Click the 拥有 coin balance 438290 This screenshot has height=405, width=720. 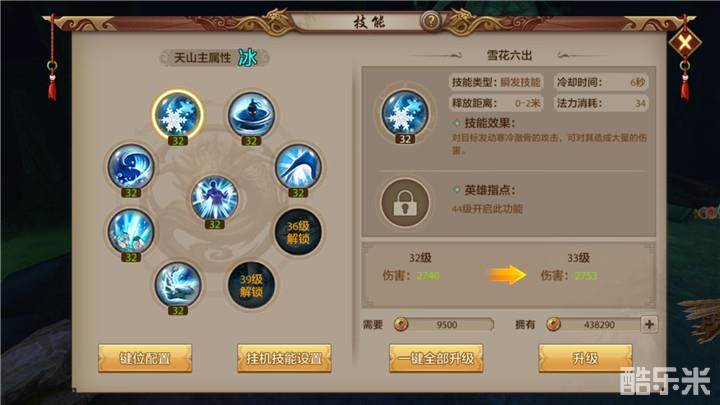(x=593, y=325)
